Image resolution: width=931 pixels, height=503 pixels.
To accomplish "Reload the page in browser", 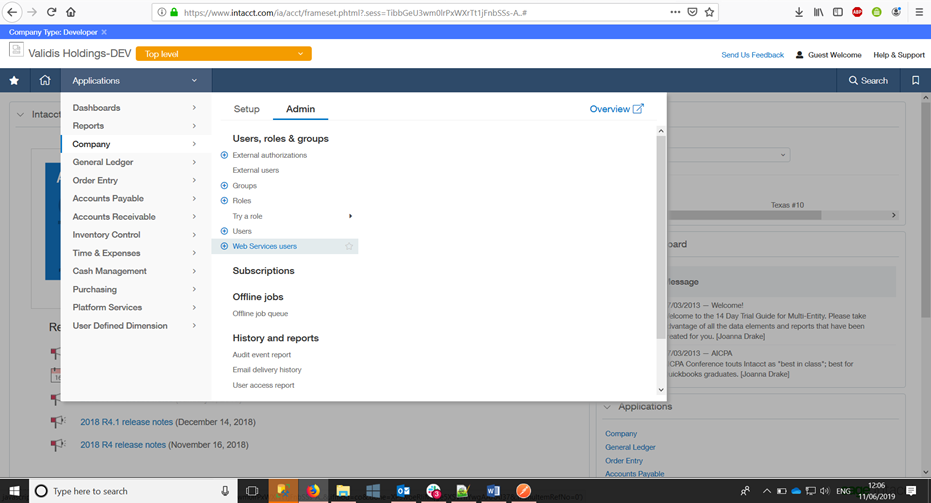I will click(52, 12).
